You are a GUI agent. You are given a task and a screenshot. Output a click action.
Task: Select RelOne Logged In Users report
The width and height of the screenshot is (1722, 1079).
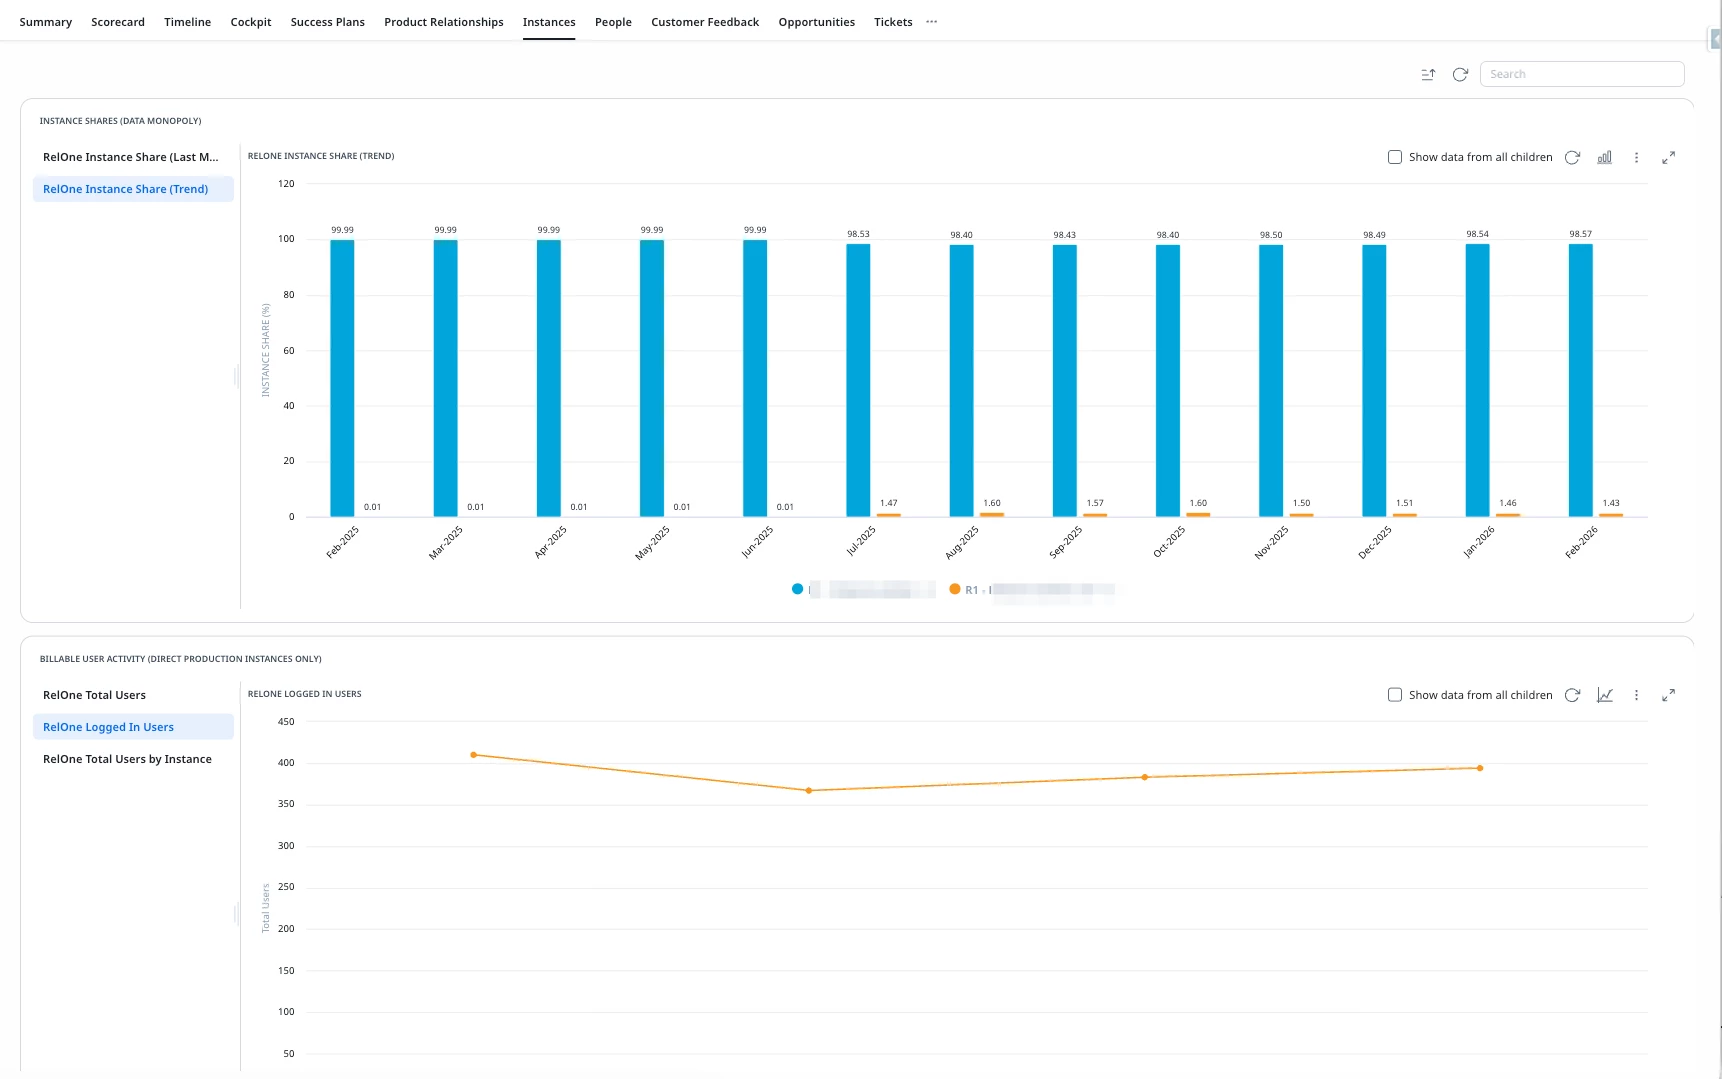click(133, 727)
